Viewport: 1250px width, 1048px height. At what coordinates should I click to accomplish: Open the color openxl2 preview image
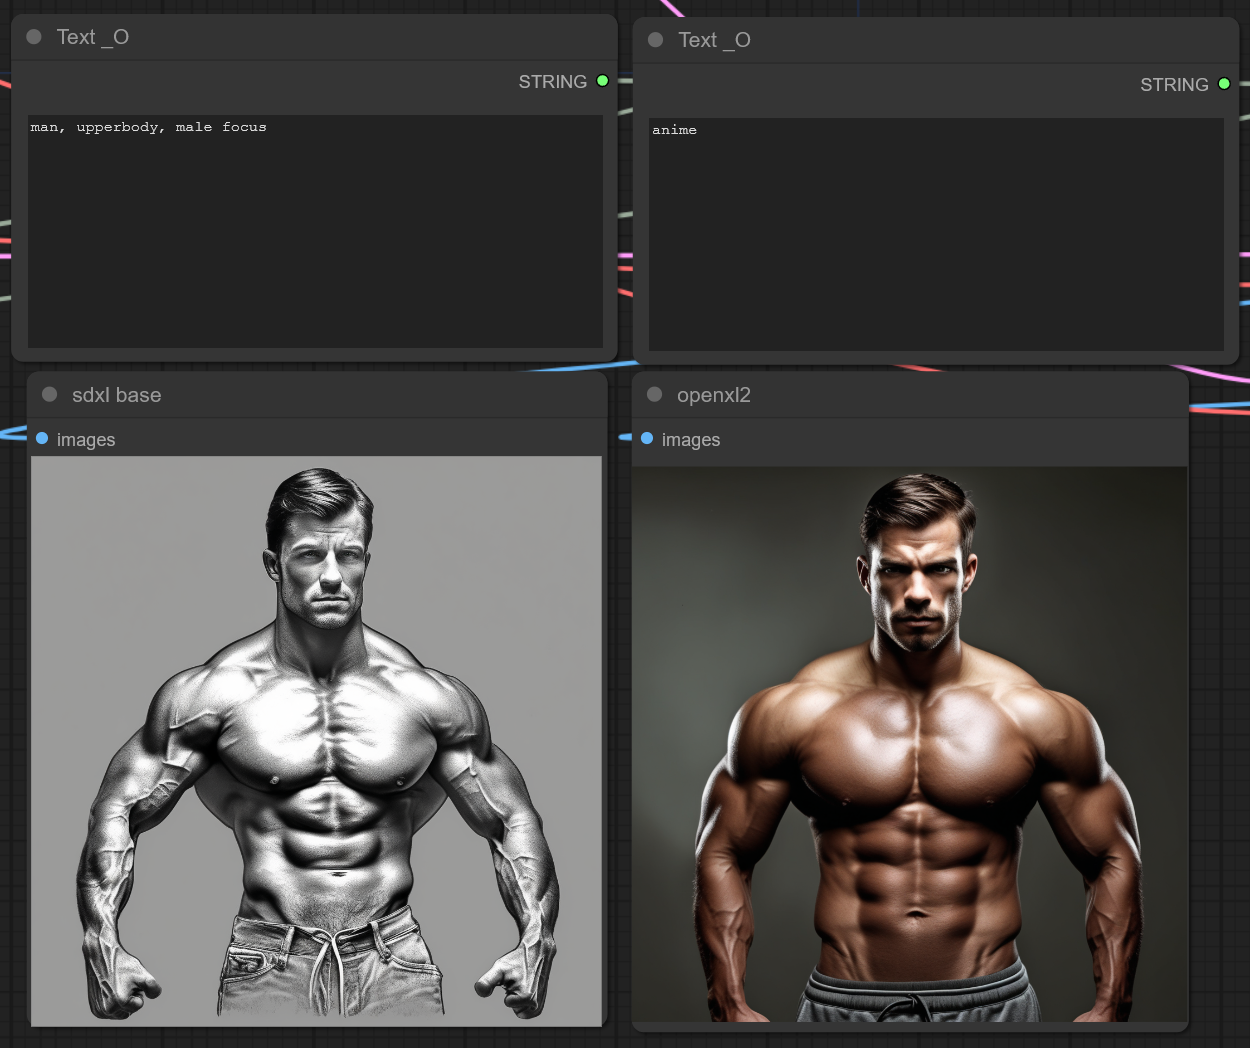coord(909,745)
